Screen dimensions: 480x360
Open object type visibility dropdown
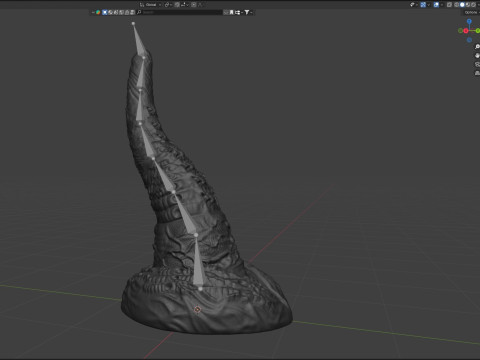pos(413,5)
